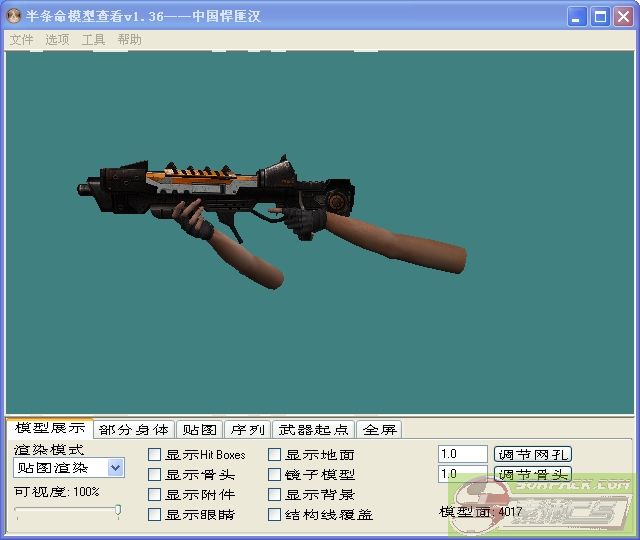Click the input field beside 调节网孔
The width and height of the screenshot is (640, 540).
(x=462, y=455)
